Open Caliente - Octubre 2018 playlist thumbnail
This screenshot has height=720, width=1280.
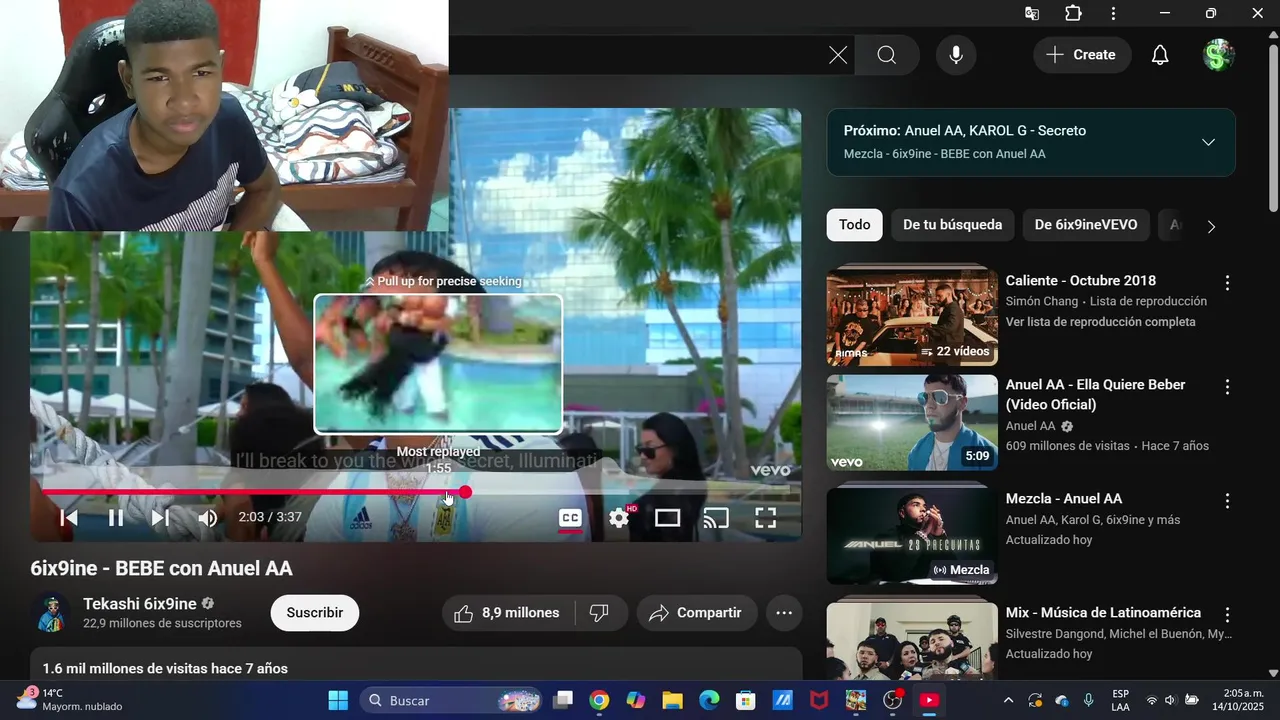tap(912, 314)
